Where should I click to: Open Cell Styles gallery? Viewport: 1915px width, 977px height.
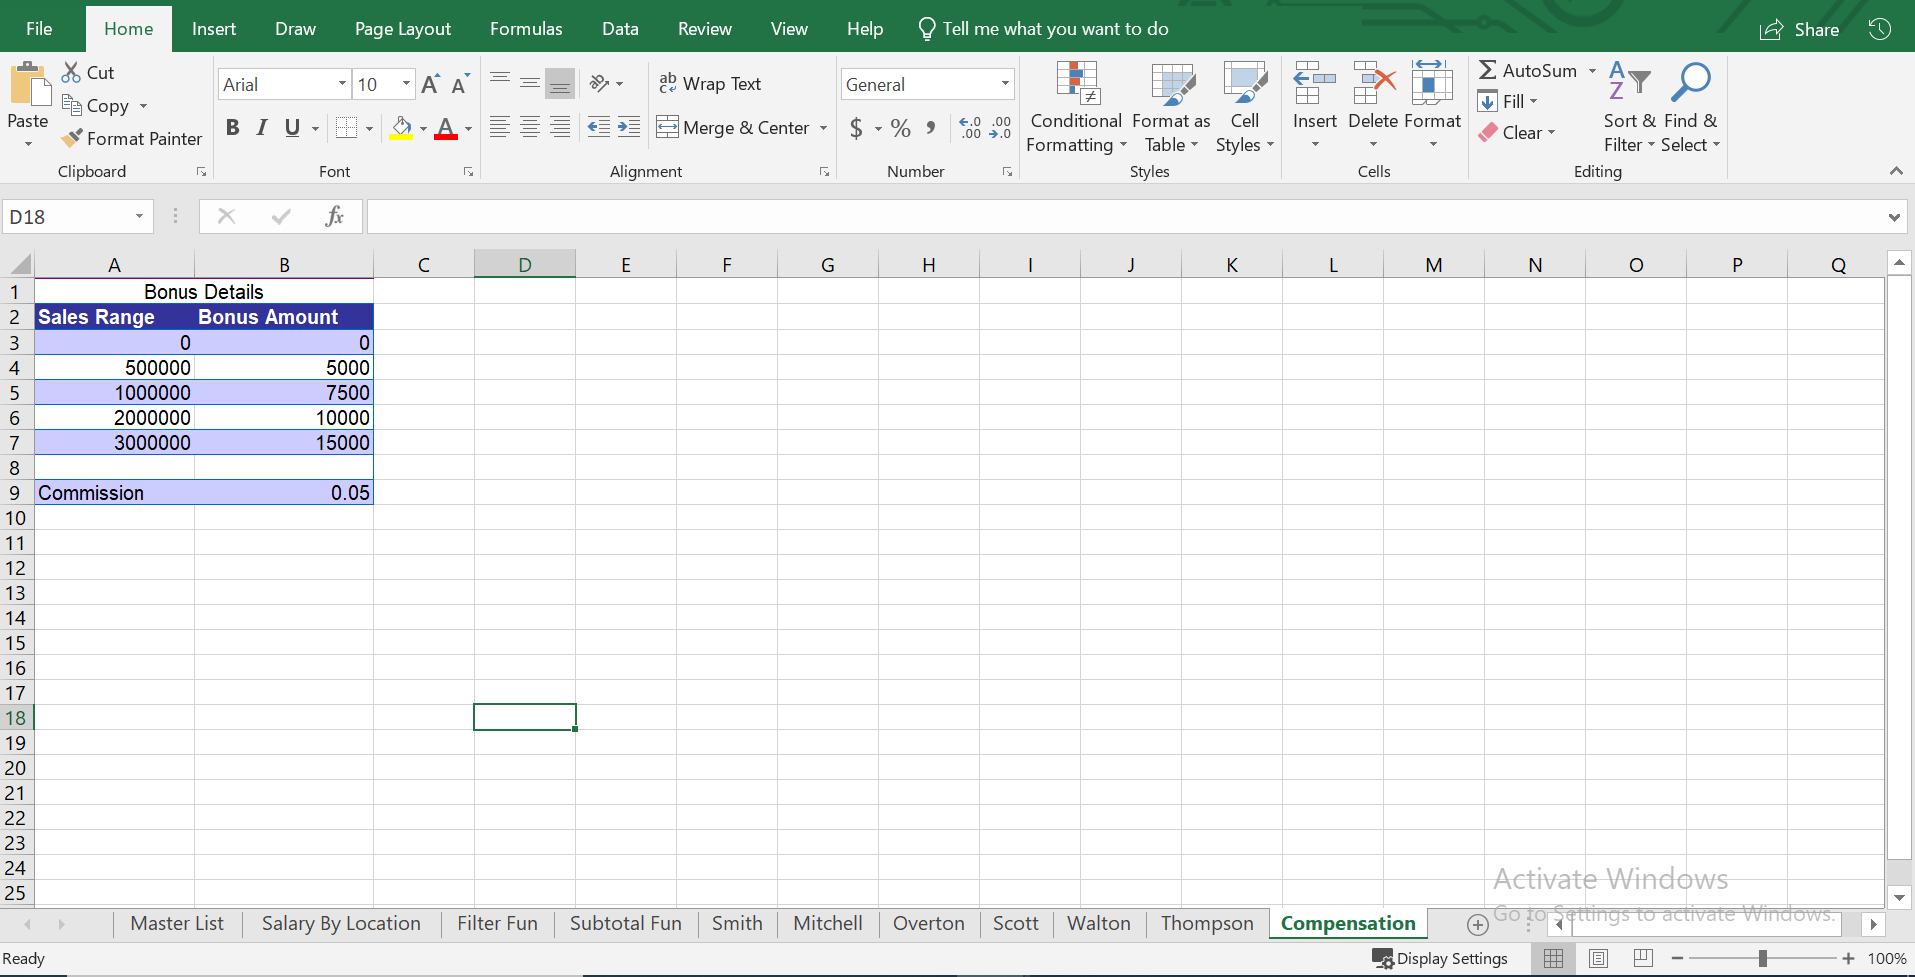click(x=1245, y=108)
